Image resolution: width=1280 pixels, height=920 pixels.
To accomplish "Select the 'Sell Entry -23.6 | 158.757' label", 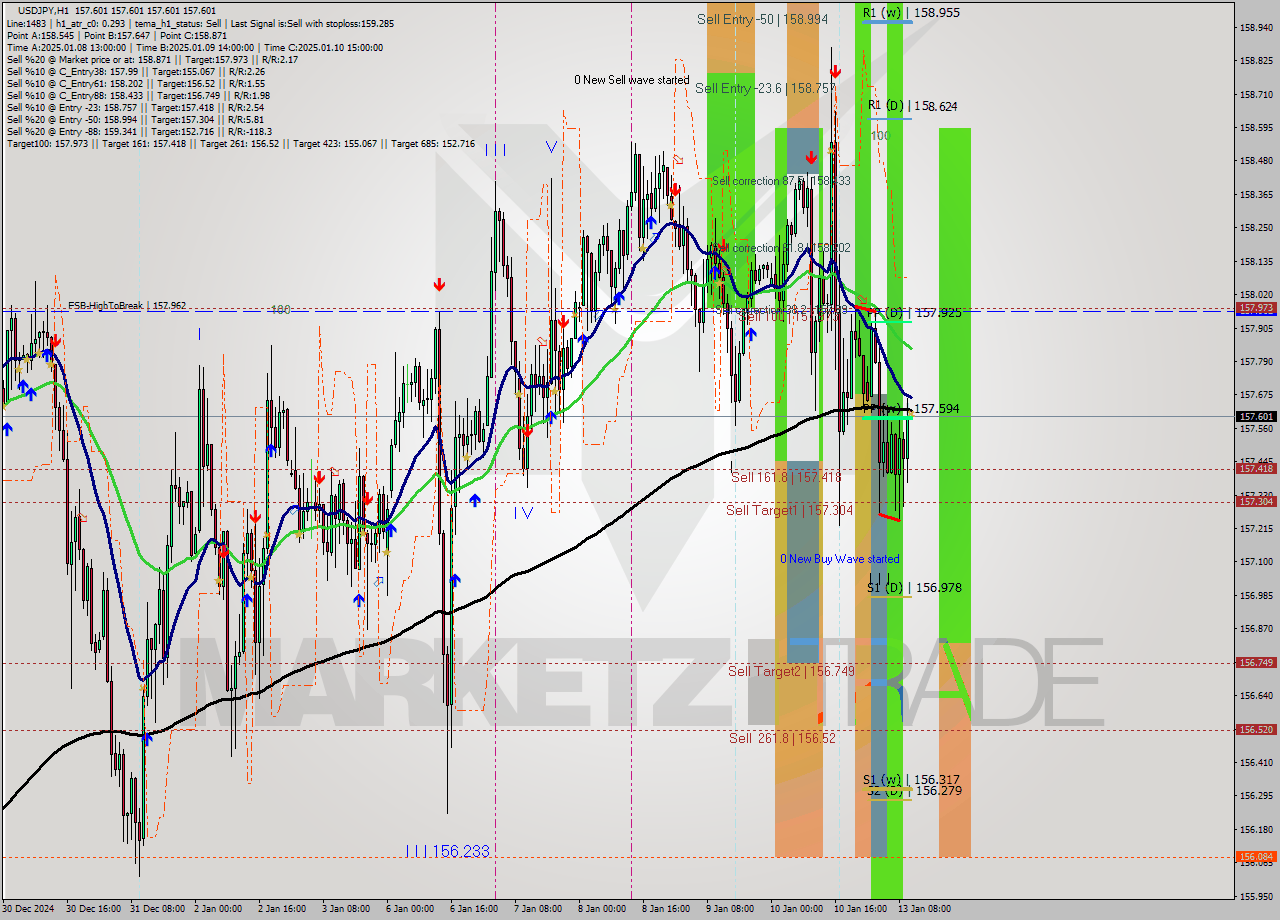I will click(x=766, y=88).
